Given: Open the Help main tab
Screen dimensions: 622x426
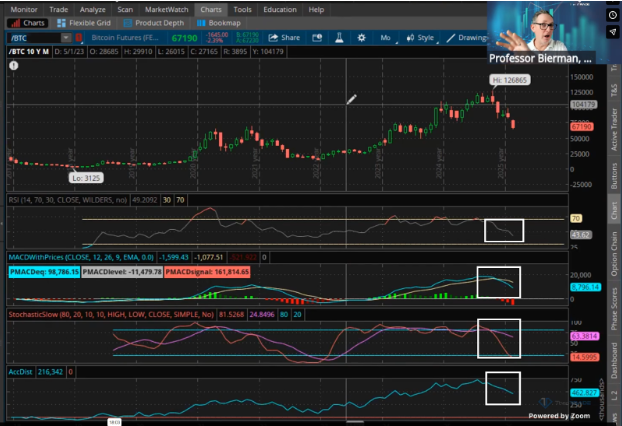Looking at the screenshot, I should click(316, 10).
